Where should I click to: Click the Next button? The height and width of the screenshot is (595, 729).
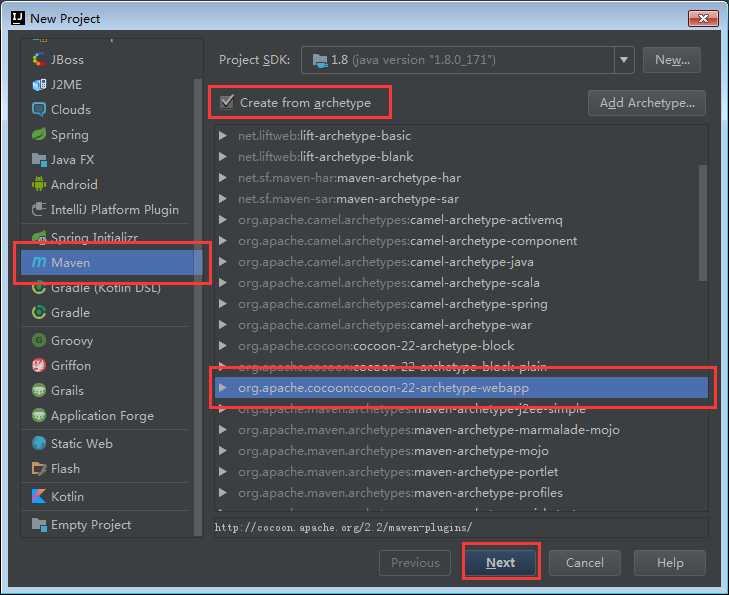501,562
